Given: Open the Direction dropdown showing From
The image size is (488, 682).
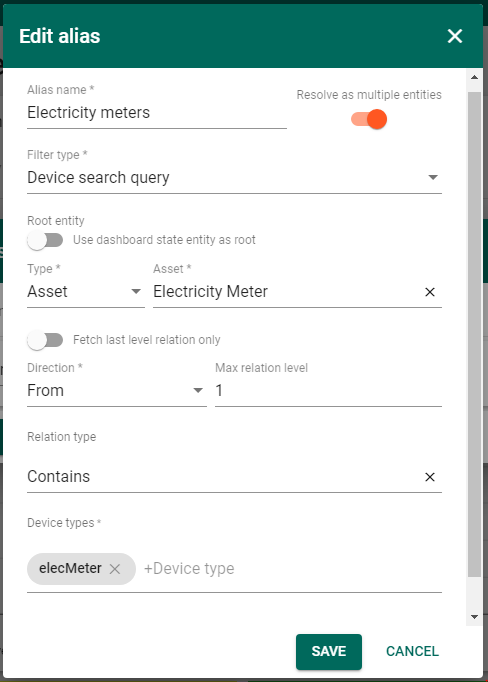Looking at the screenshot, I should 117,391.
